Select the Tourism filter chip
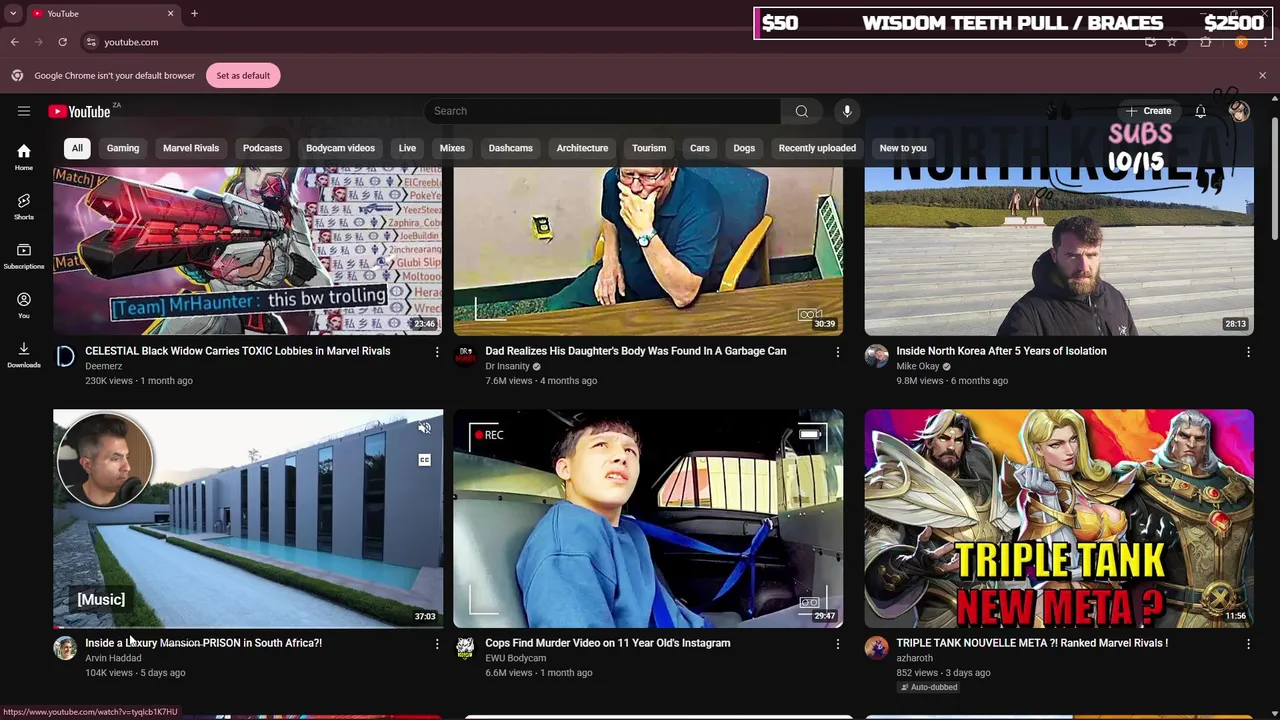Screen dimensions: 1280x720 point(649,148)
